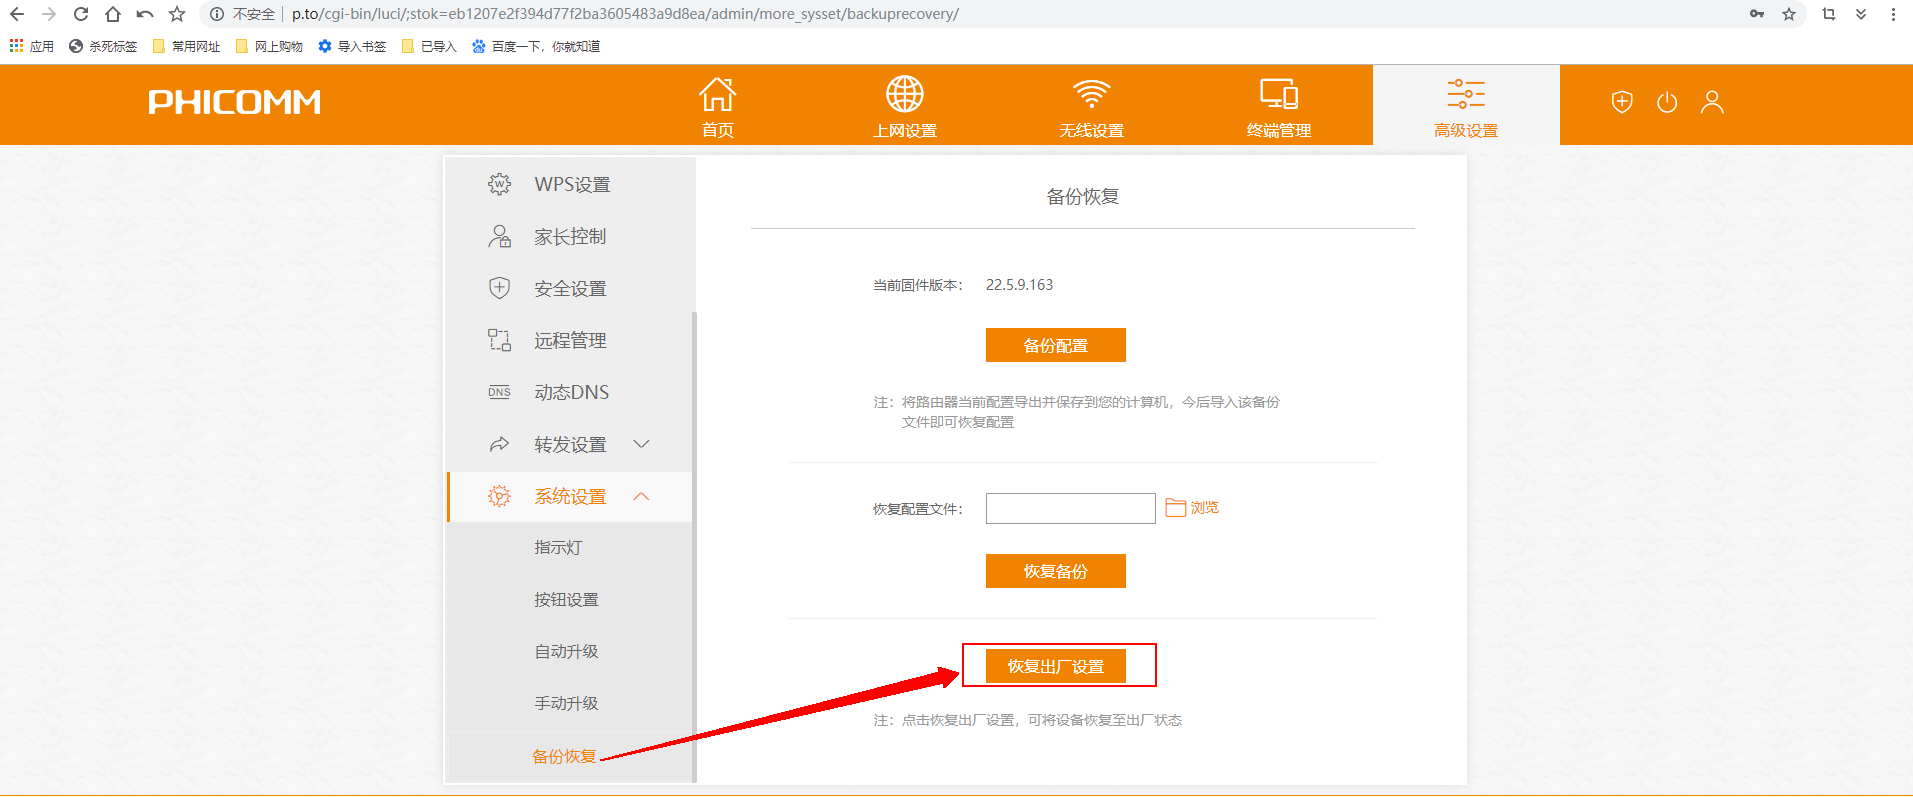Click the PHICOMM logo

(x=234, y=102)
